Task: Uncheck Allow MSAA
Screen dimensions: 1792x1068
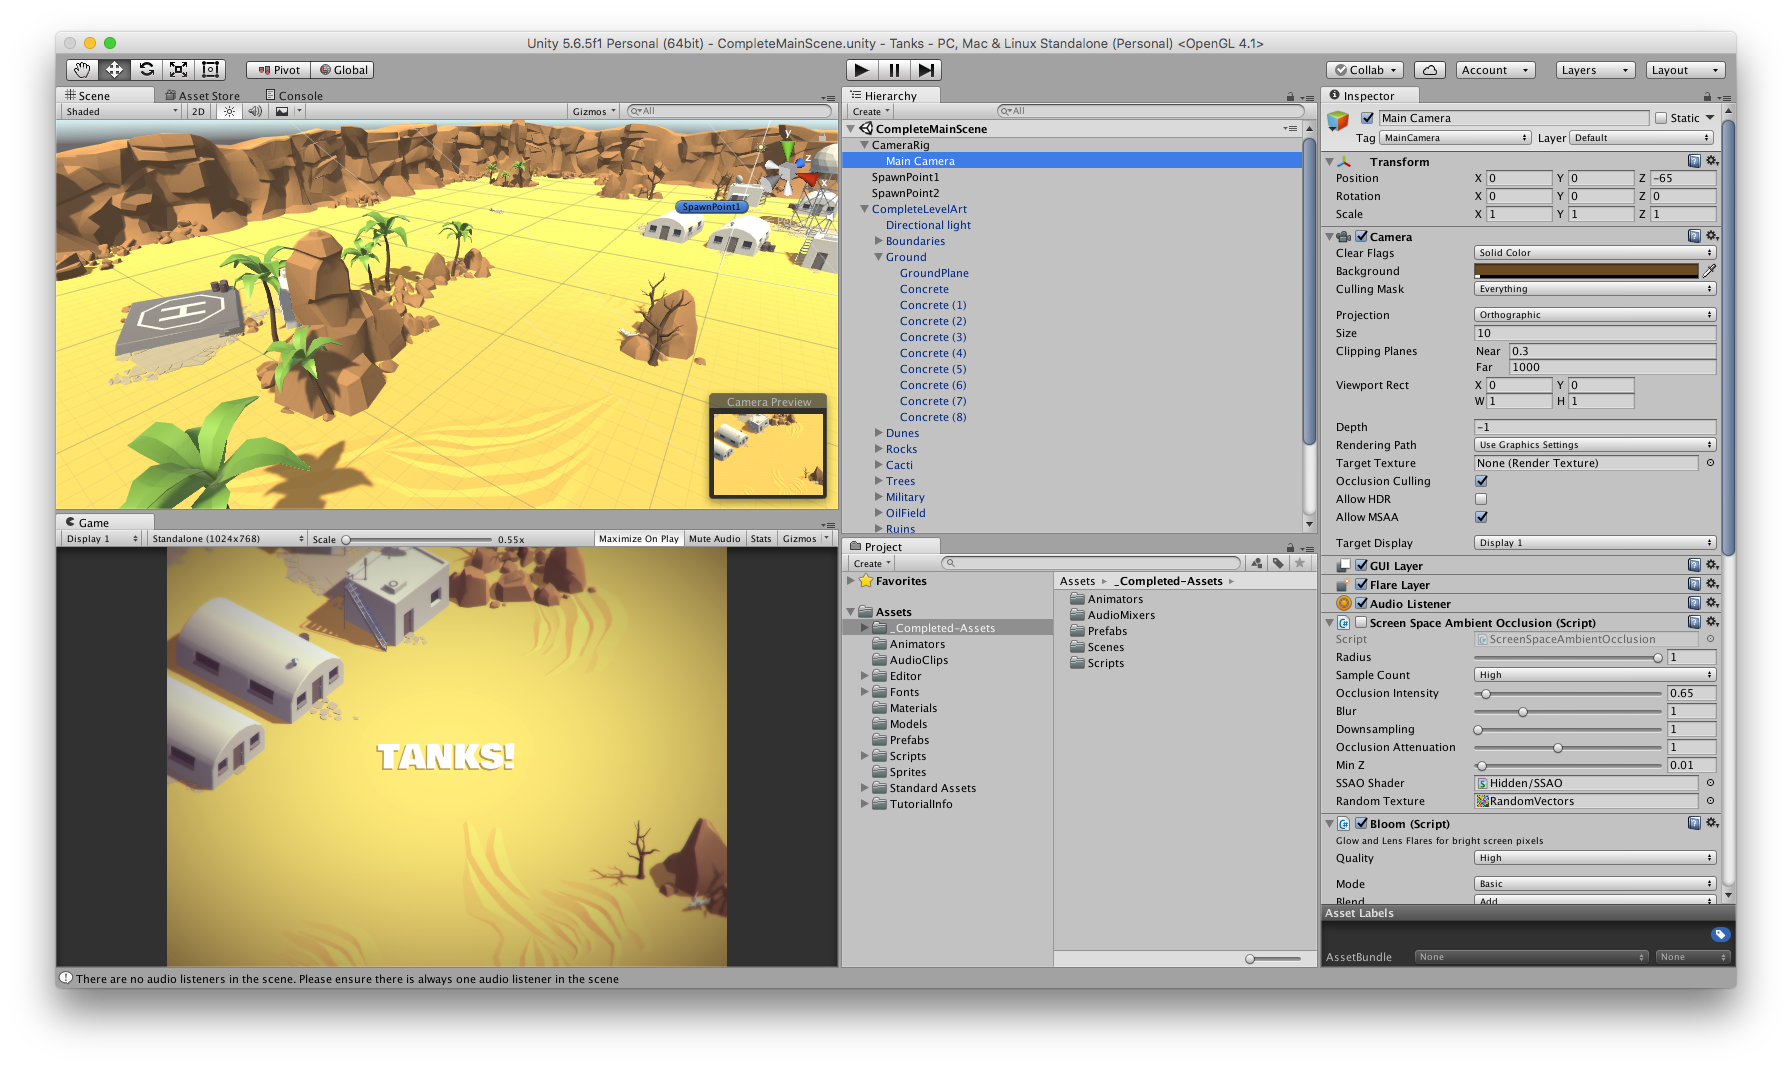Action: click(x=1481, y=517)
